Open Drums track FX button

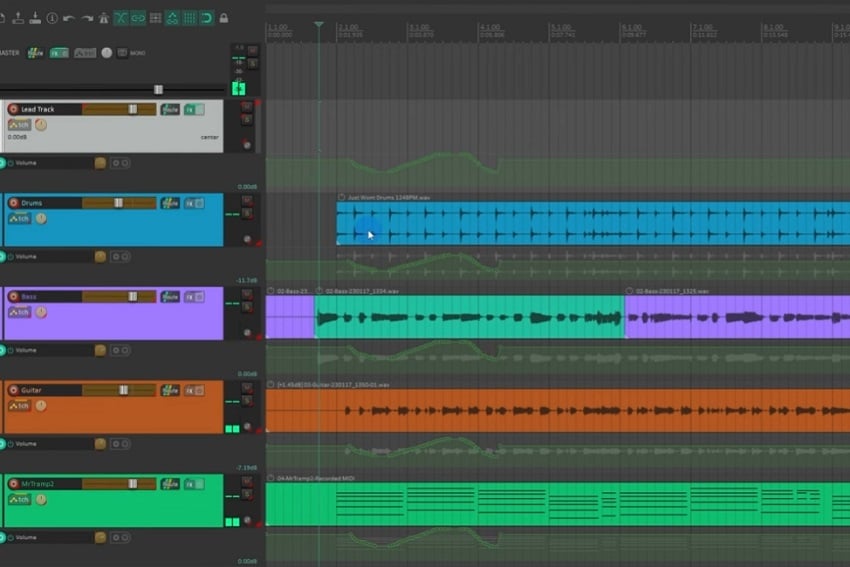[x=194, y=203]
